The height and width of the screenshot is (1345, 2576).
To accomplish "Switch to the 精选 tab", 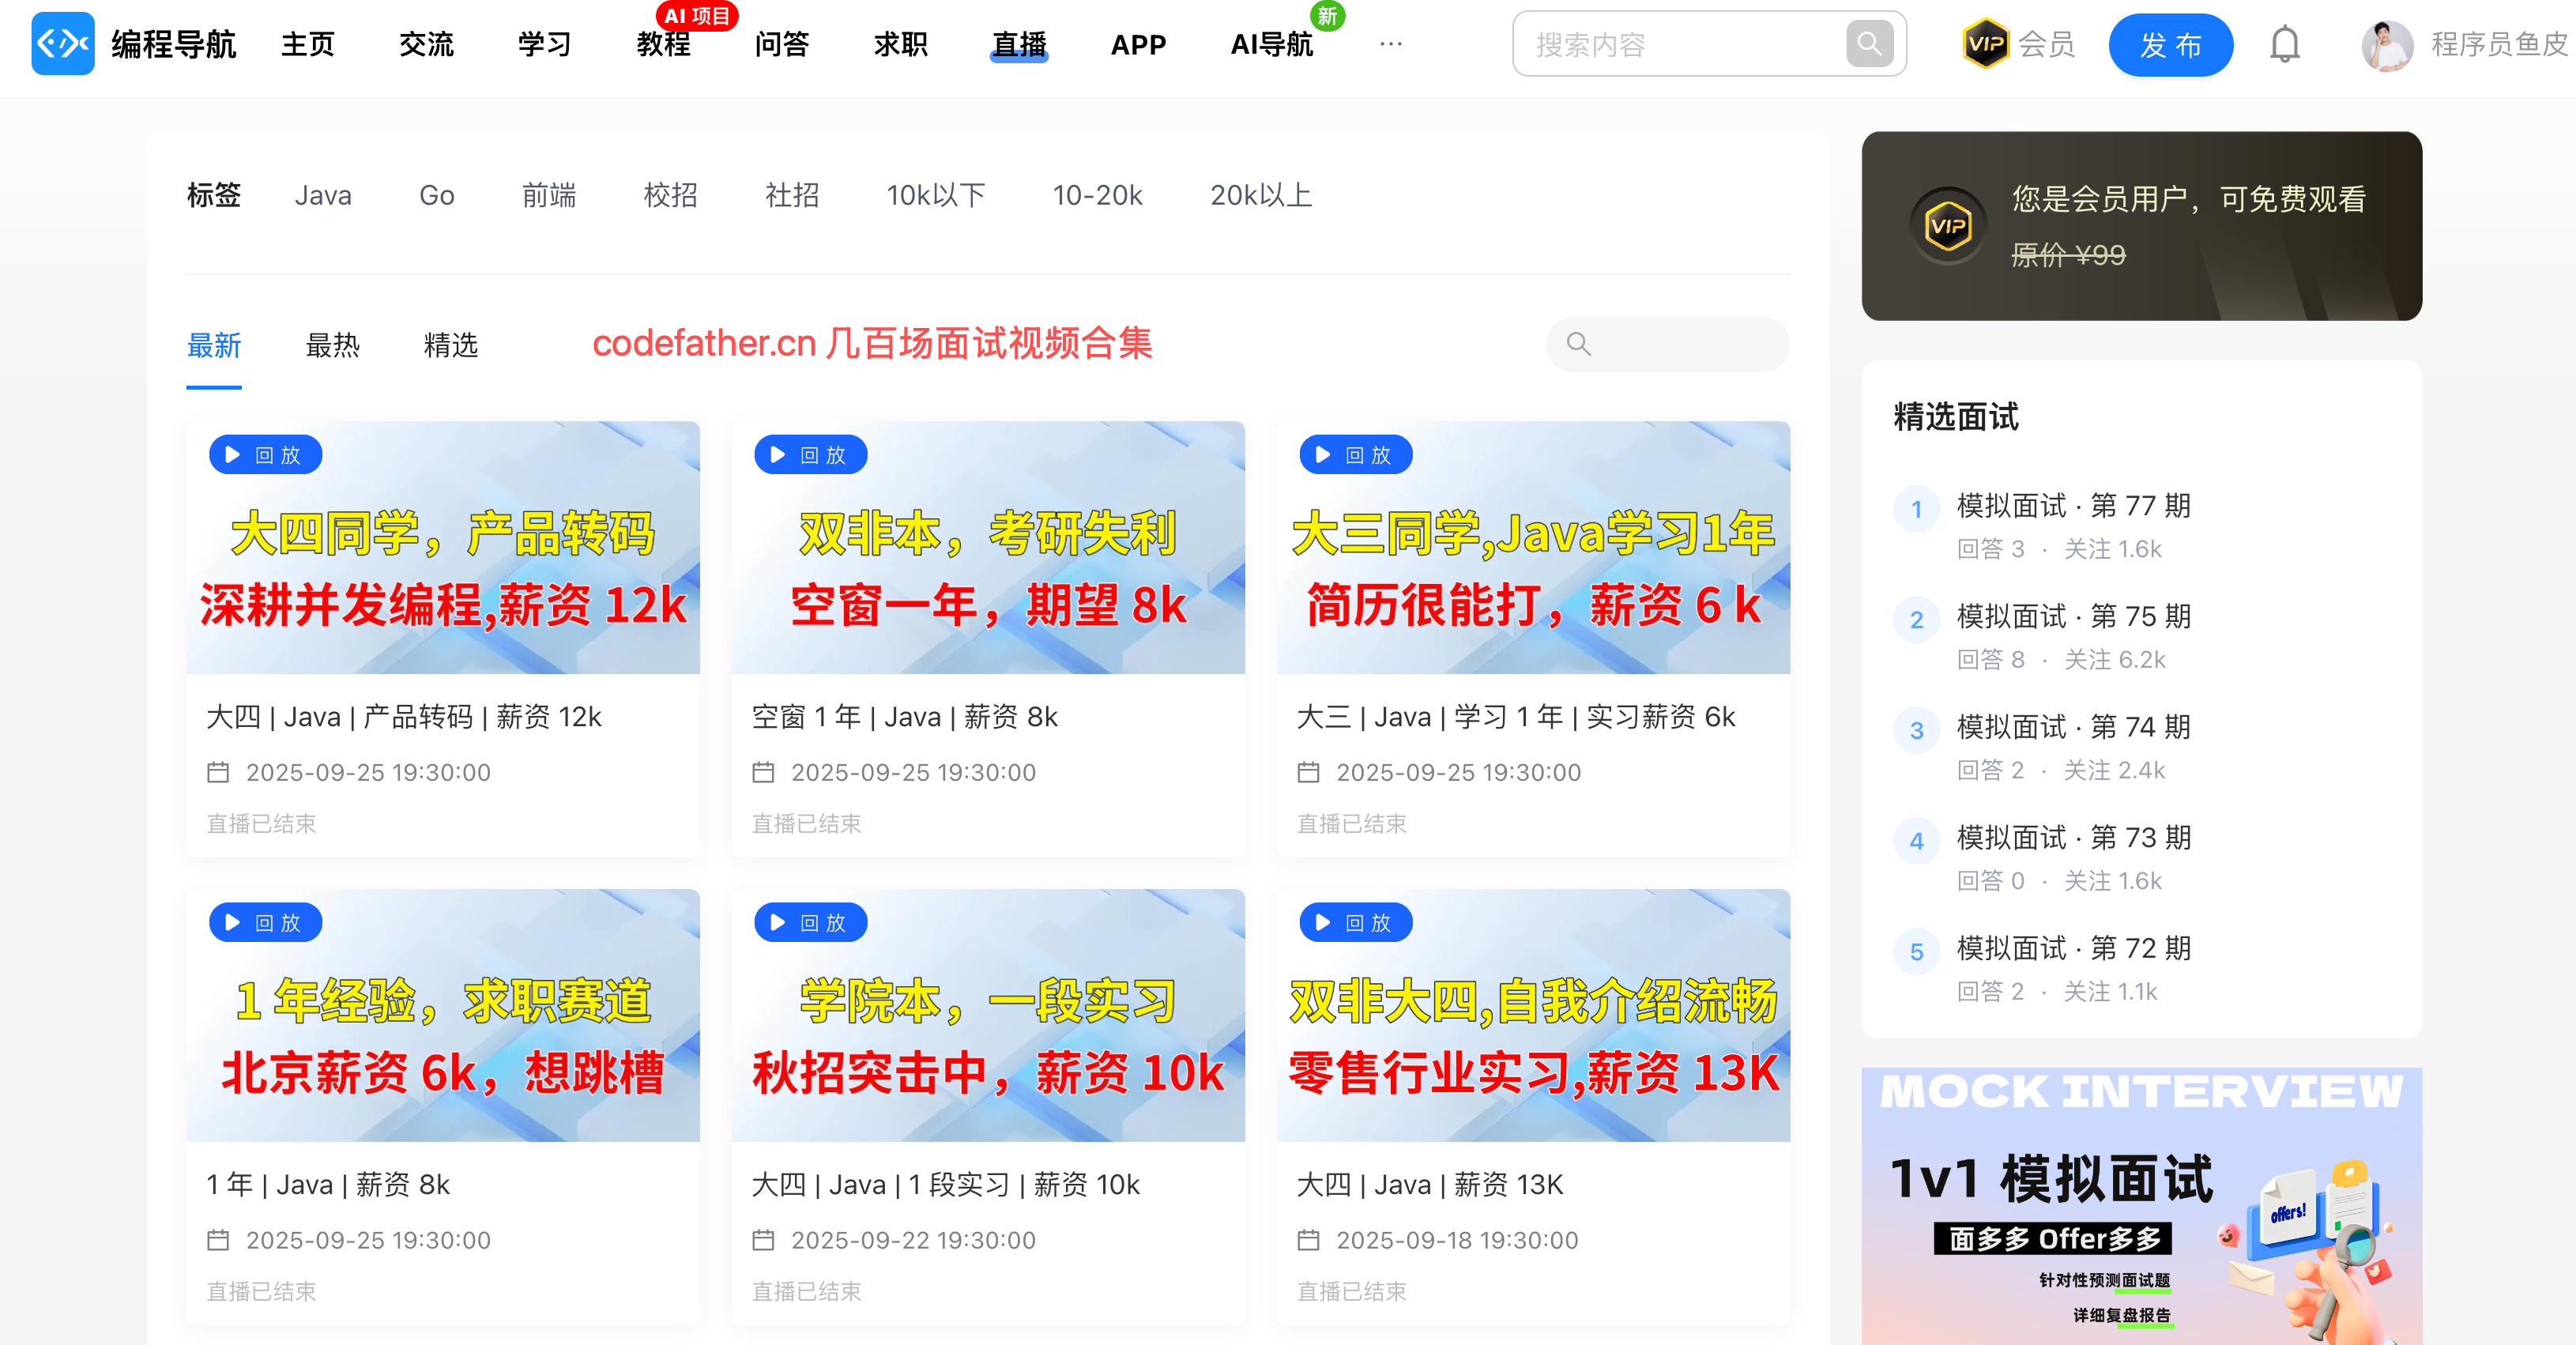I will 450,346.
